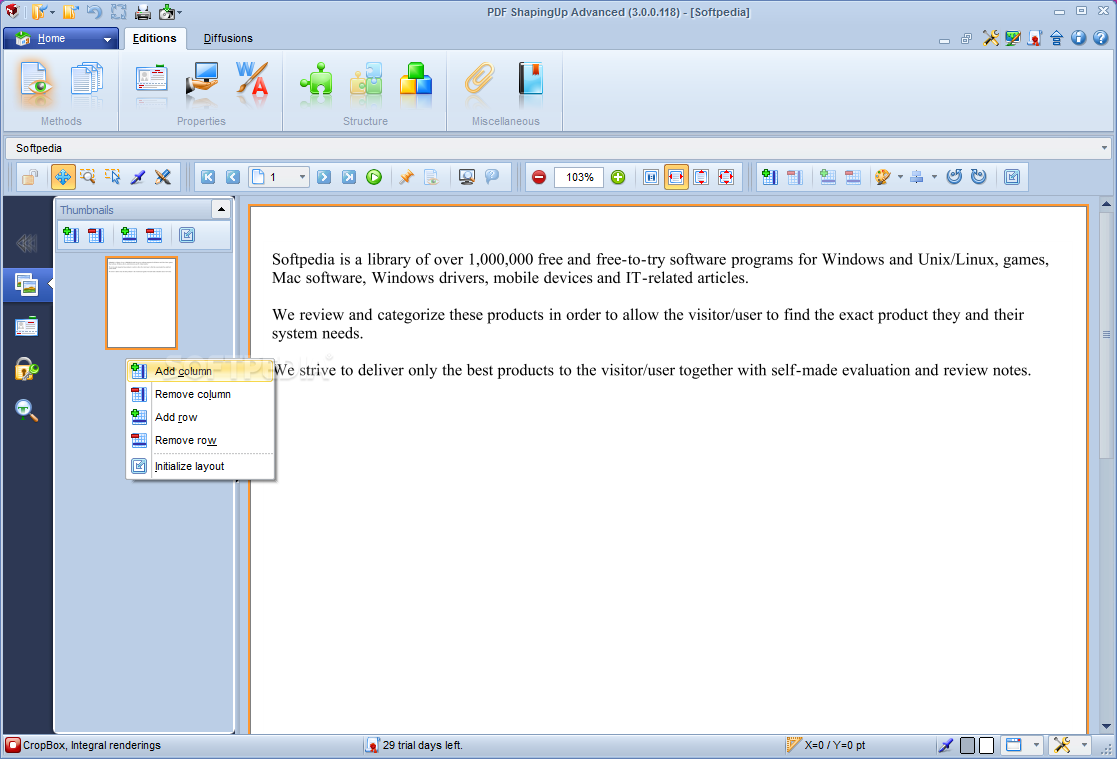
Task: Click the pushpin icon in toolbar
Action: [x=406, y=177]
